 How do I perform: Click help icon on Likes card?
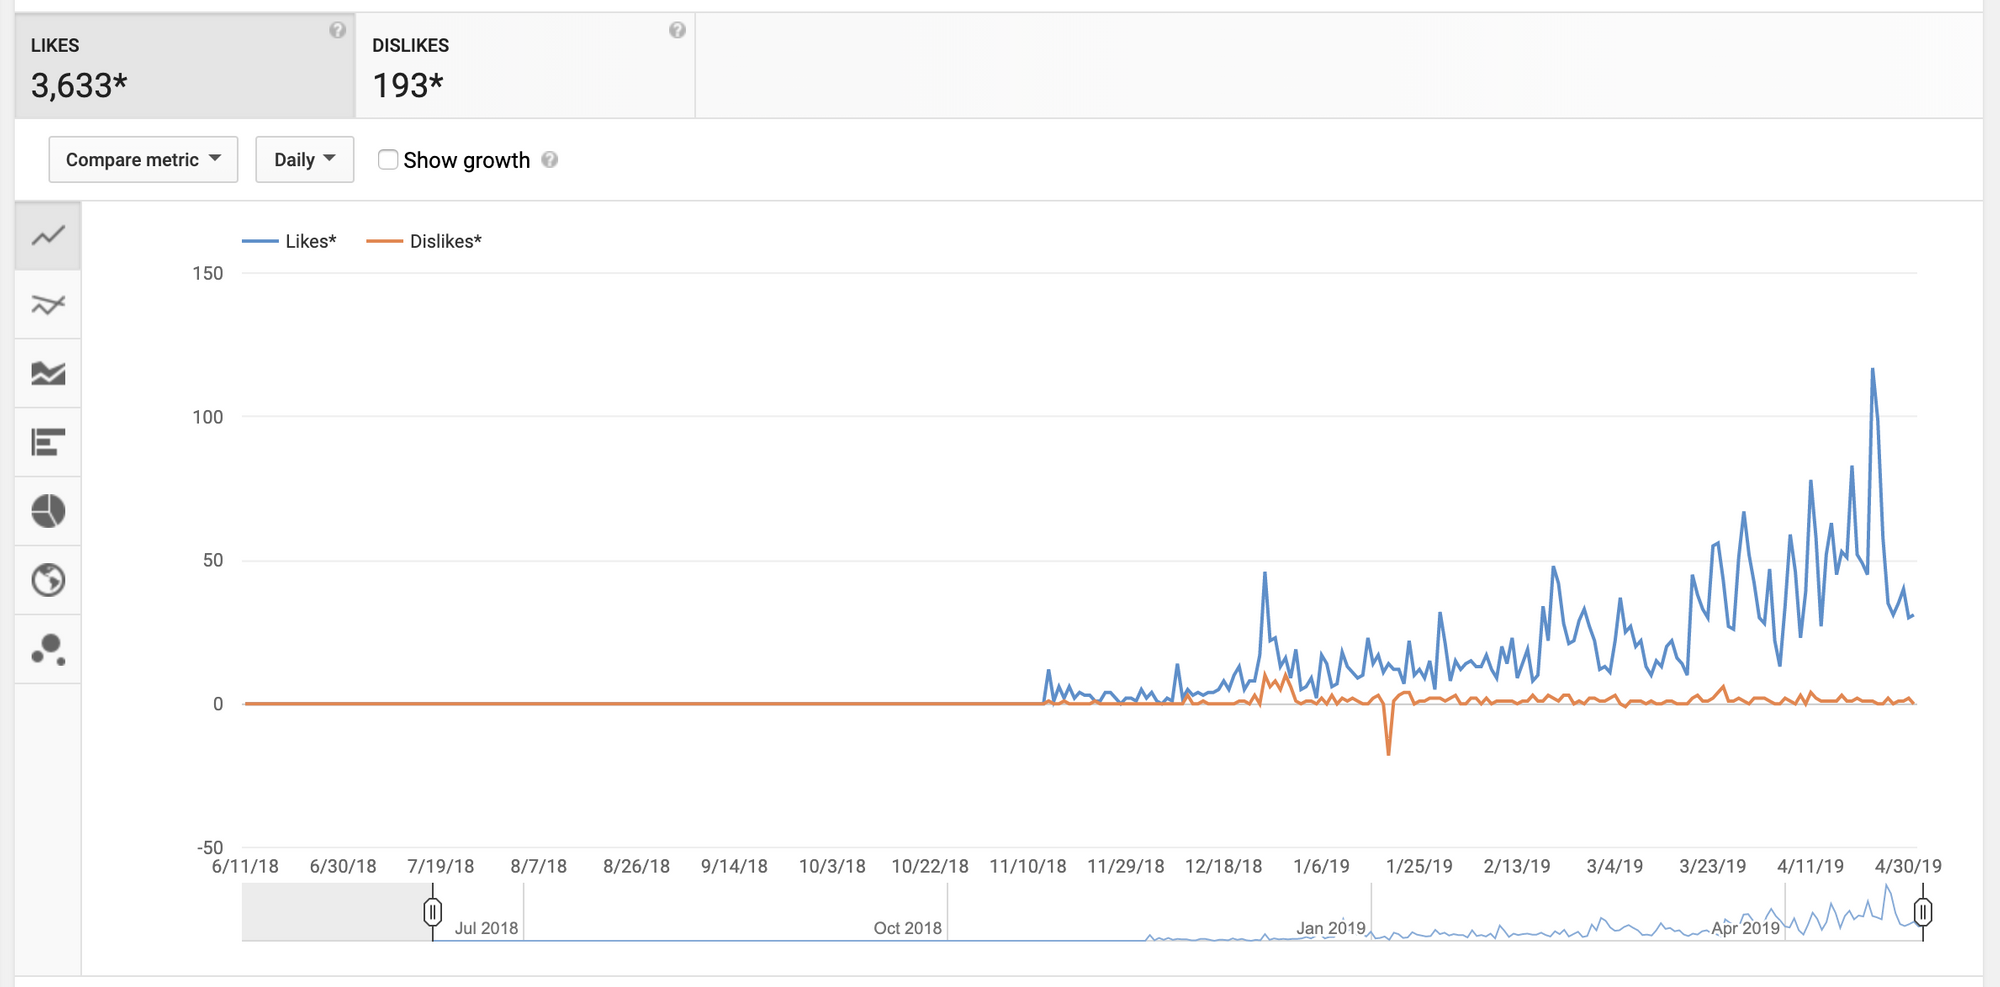[338, 30]
